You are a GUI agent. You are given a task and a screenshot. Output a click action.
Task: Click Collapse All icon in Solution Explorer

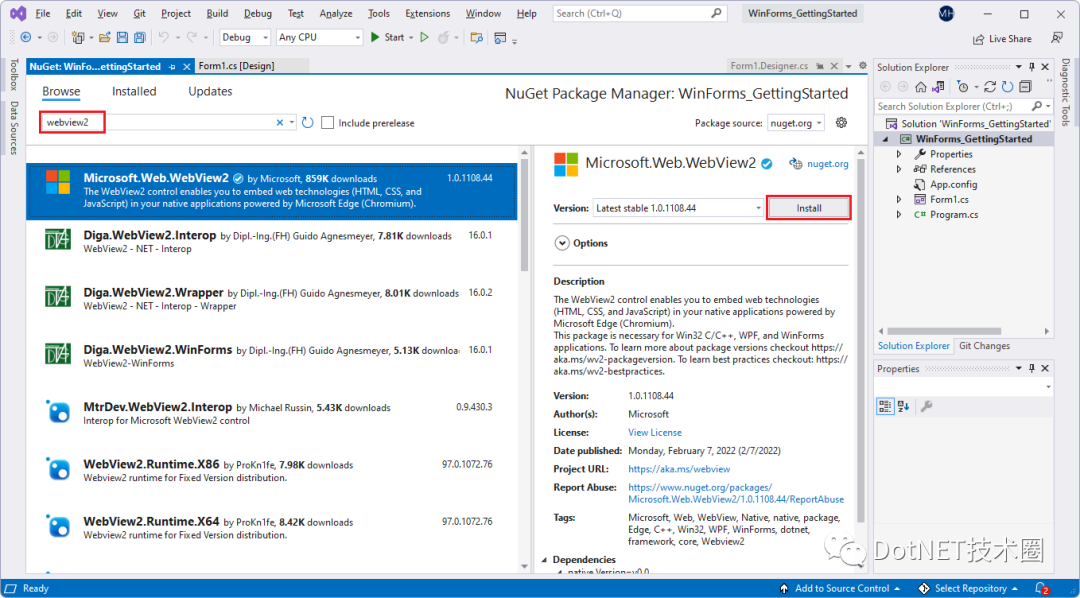pyautogui.click(x=1025, y=87)
